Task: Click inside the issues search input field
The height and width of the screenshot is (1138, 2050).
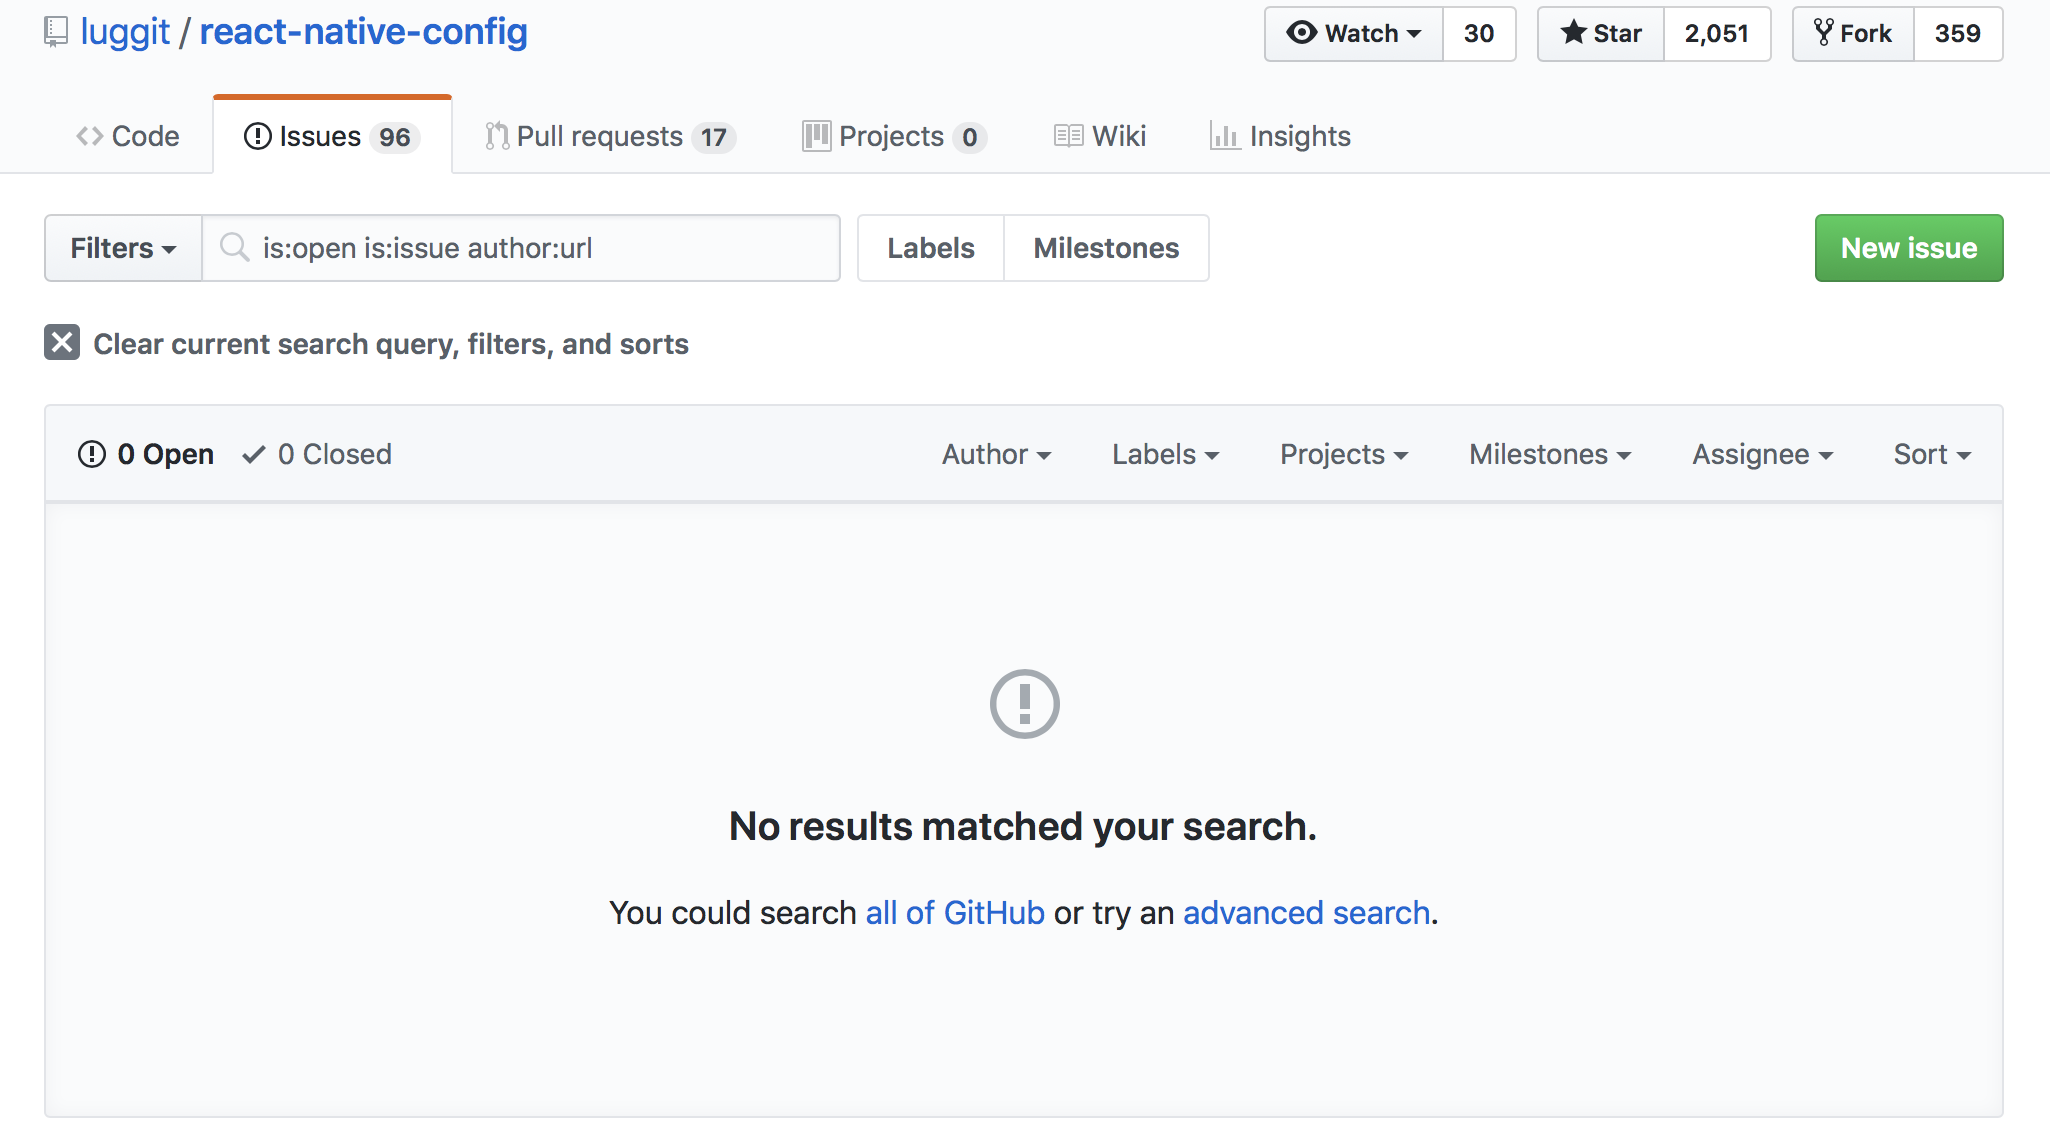Action: [x=520, y=248]
